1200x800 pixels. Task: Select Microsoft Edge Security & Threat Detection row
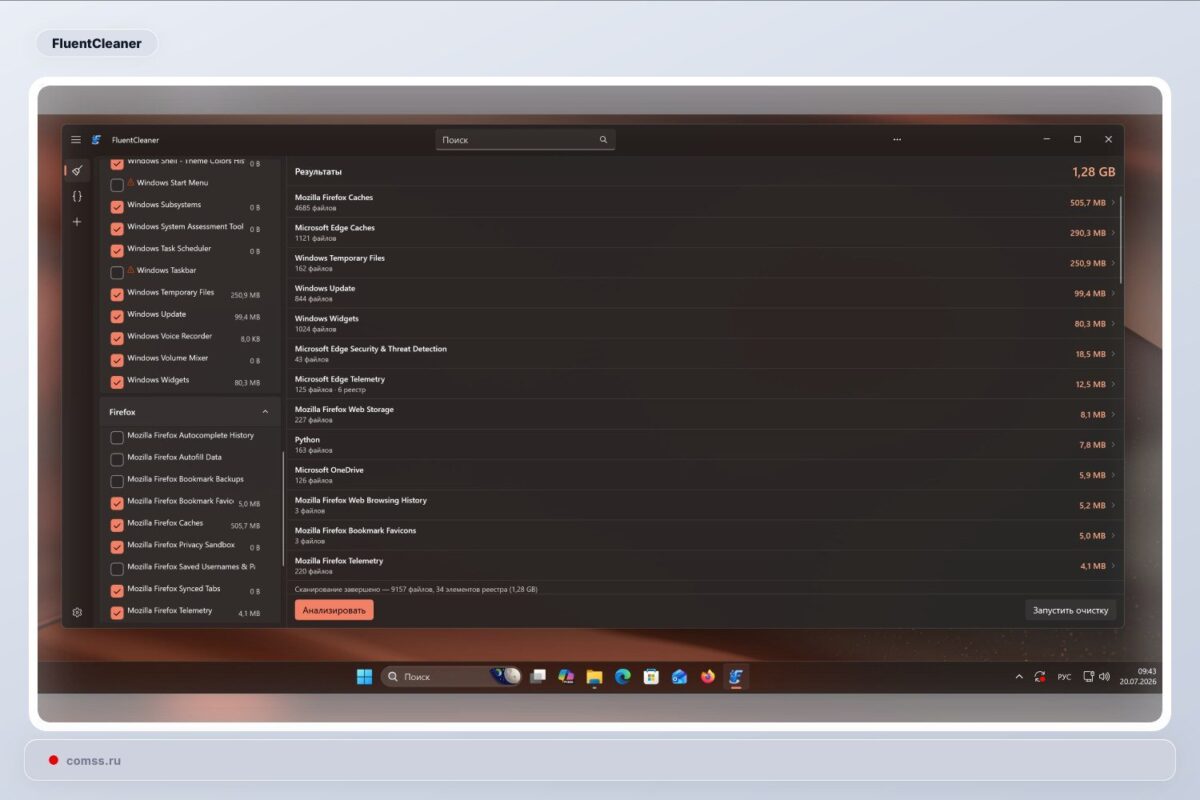point(704,354)
